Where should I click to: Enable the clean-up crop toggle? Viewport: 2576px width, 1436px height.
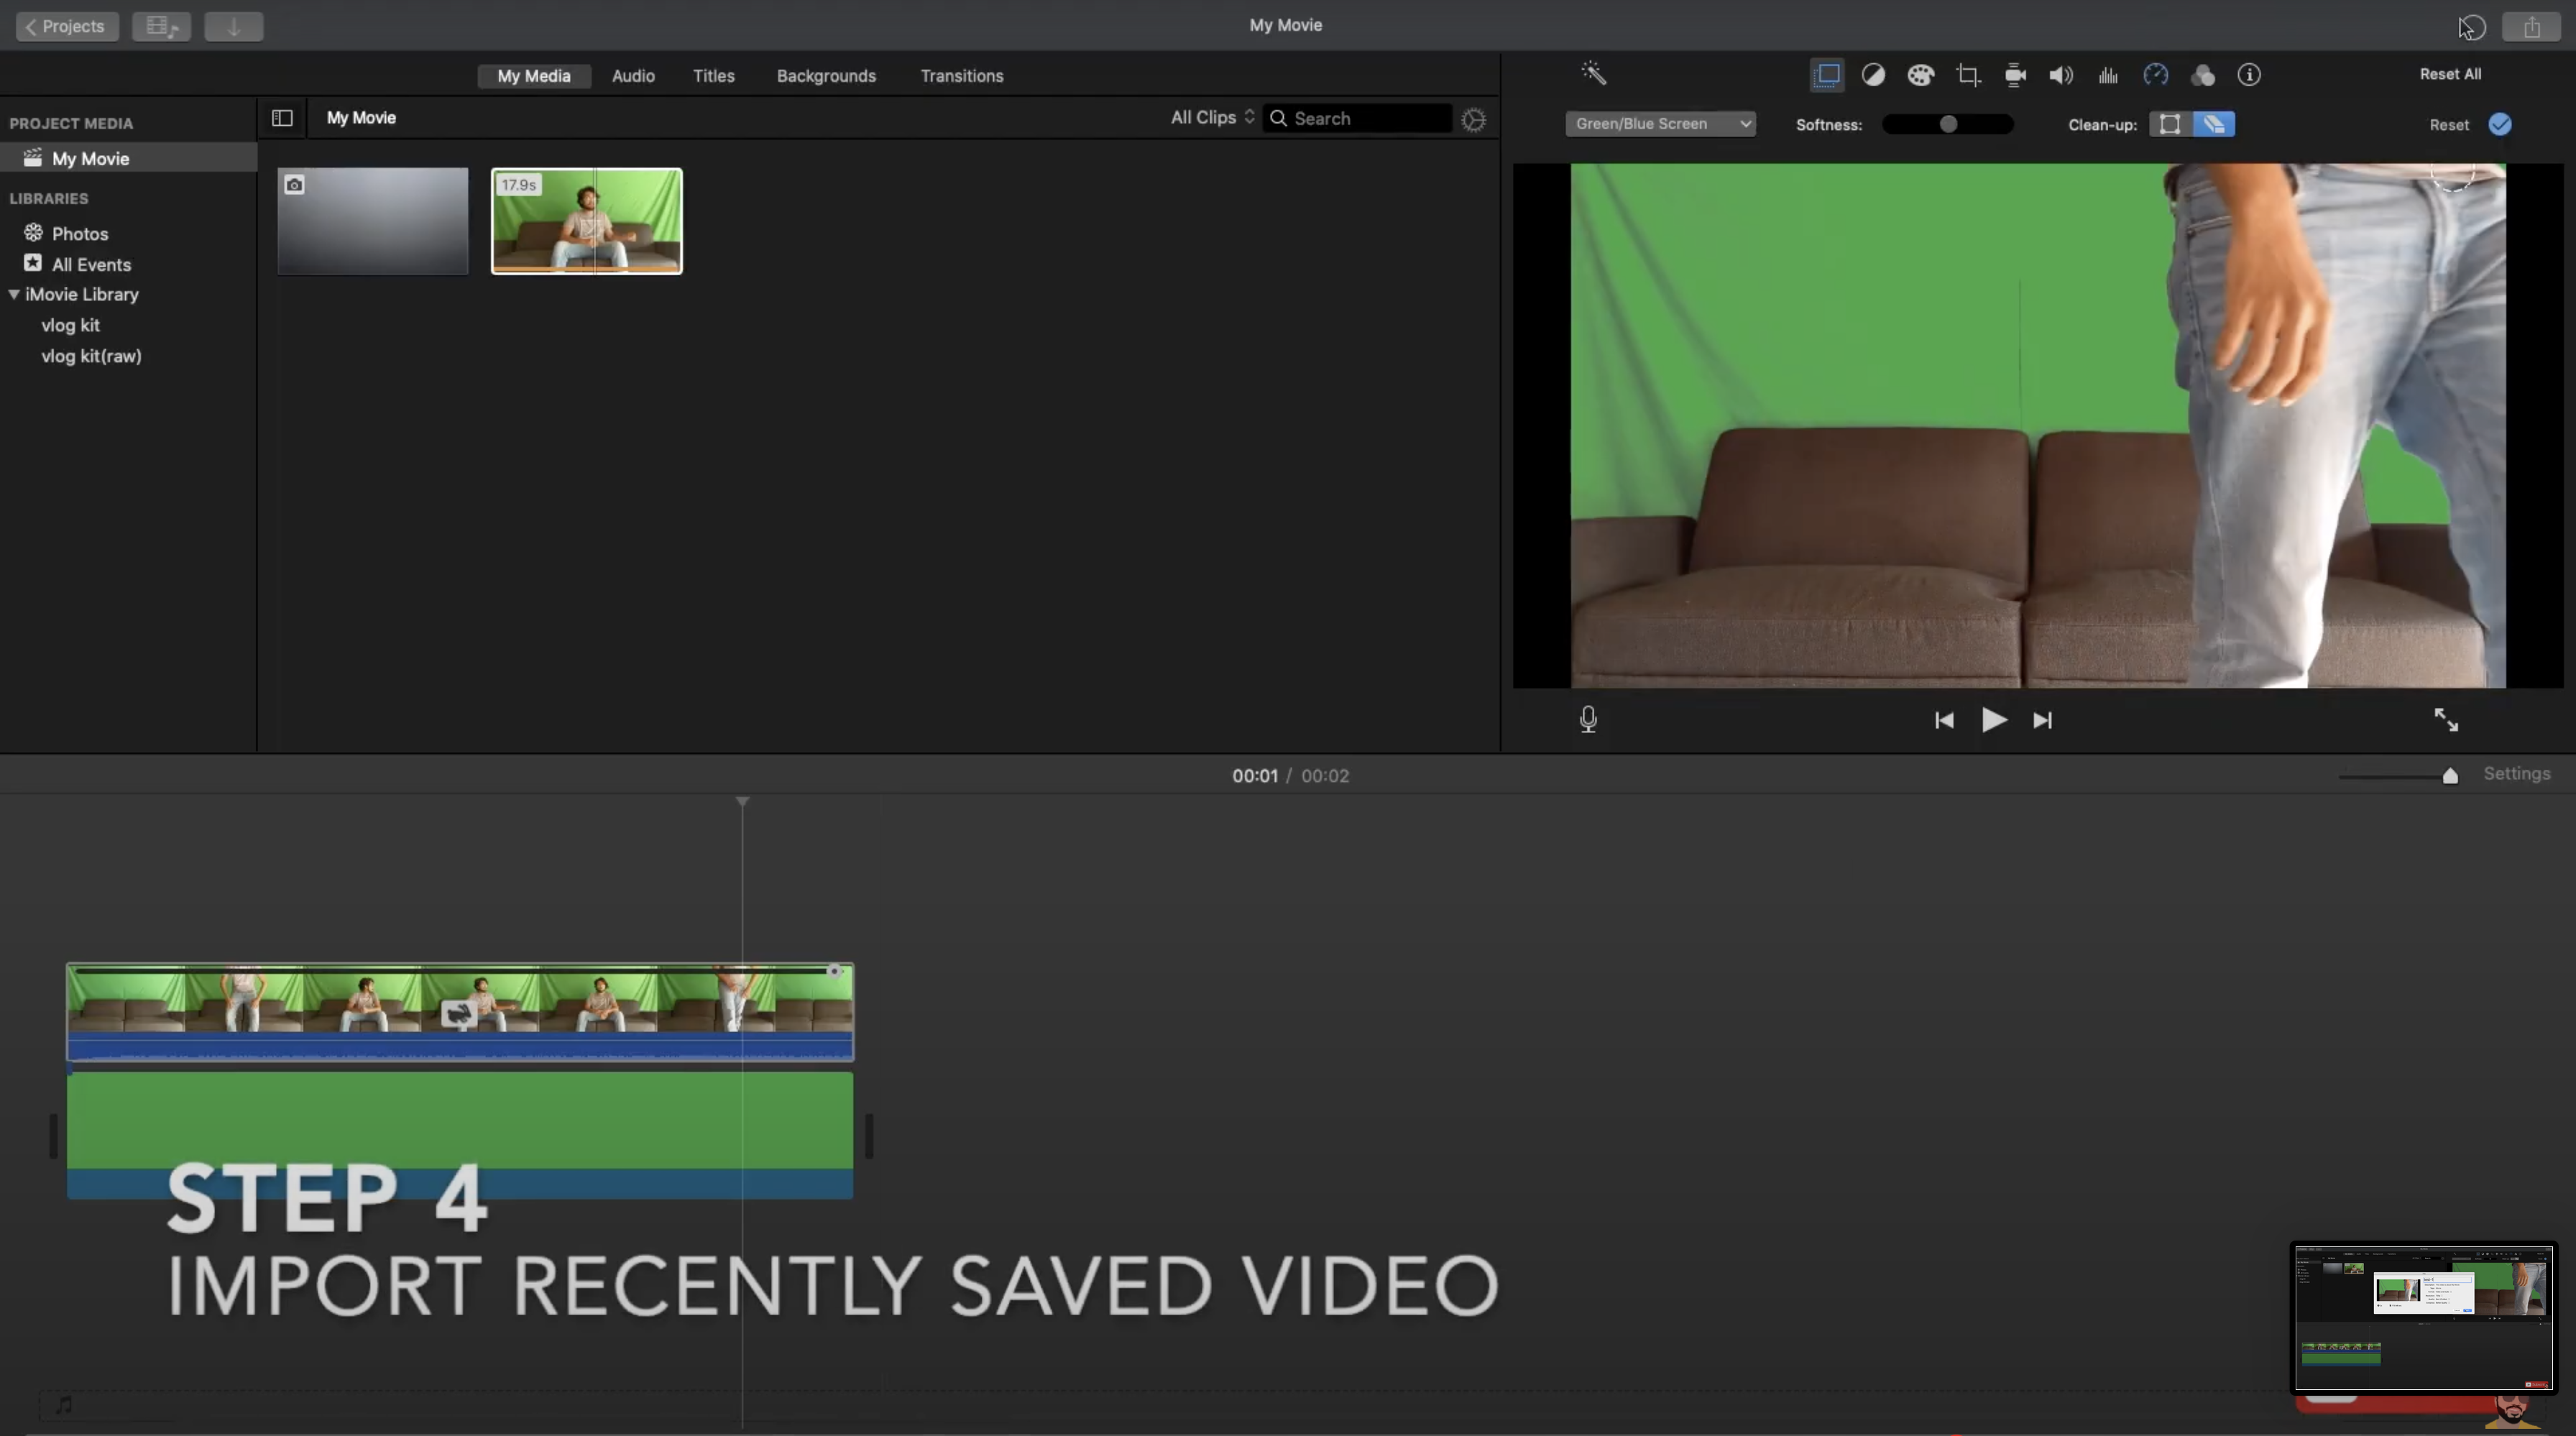click(2169, 124)
